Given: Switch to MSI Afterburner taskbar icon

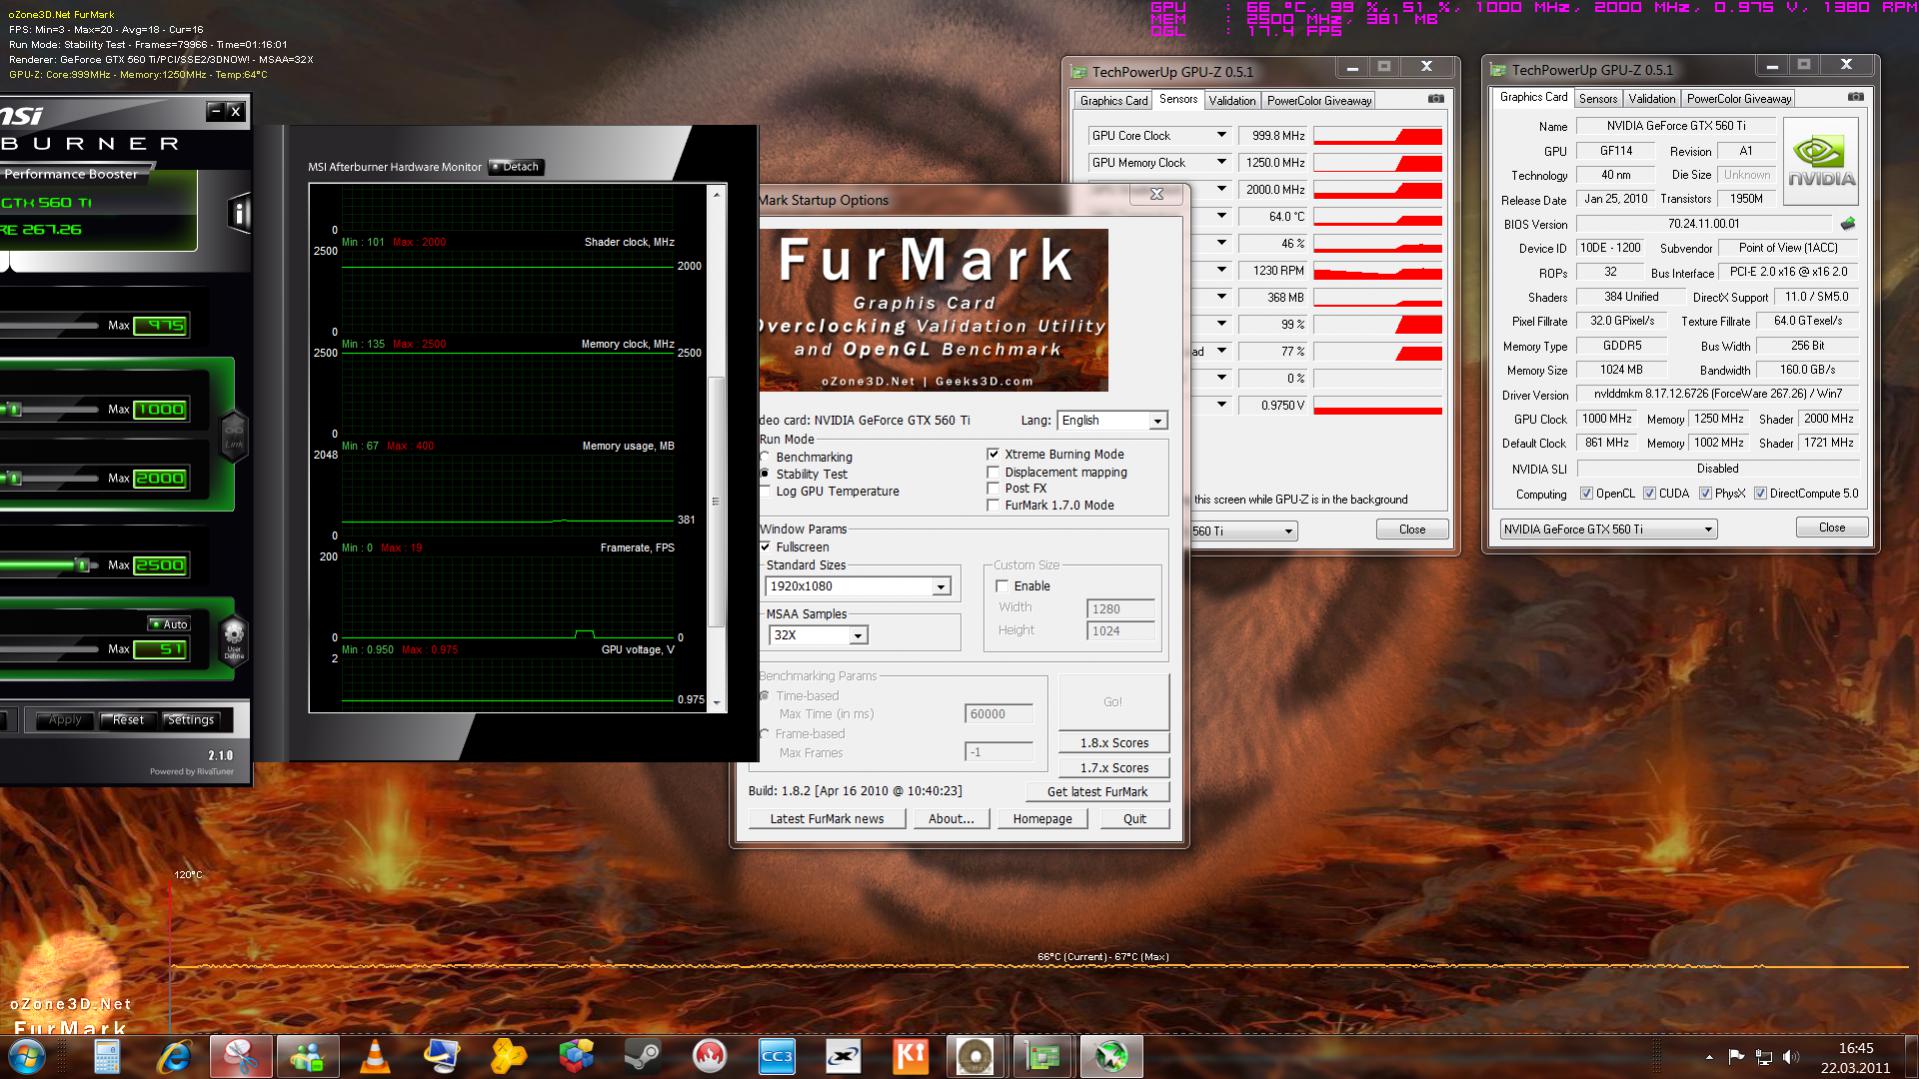Looking at the screenshot, I should point(1110,1056).
